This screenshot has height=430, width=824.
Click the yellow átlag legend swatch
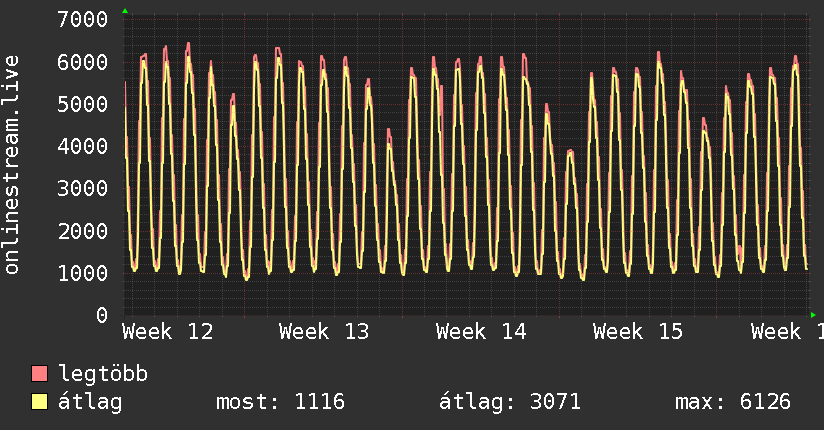pyautogui.click(x=40, y=403)
